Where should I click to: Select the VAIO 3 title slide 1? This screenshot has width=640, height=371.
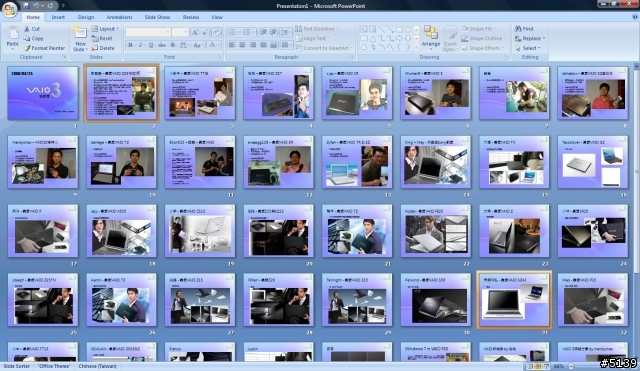click(x=42, y=93)
